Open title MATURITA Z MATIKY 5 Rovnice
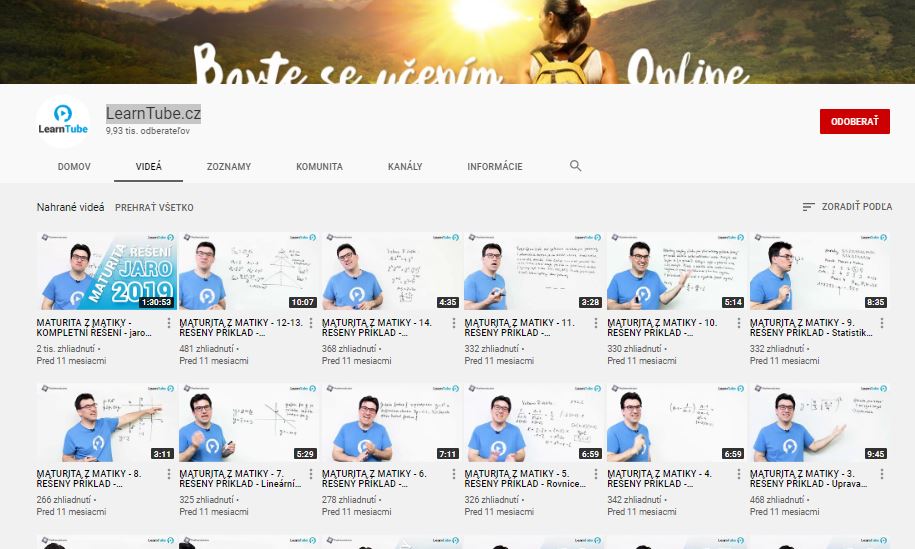Viewport: 915px width, 549px height. 525,478
